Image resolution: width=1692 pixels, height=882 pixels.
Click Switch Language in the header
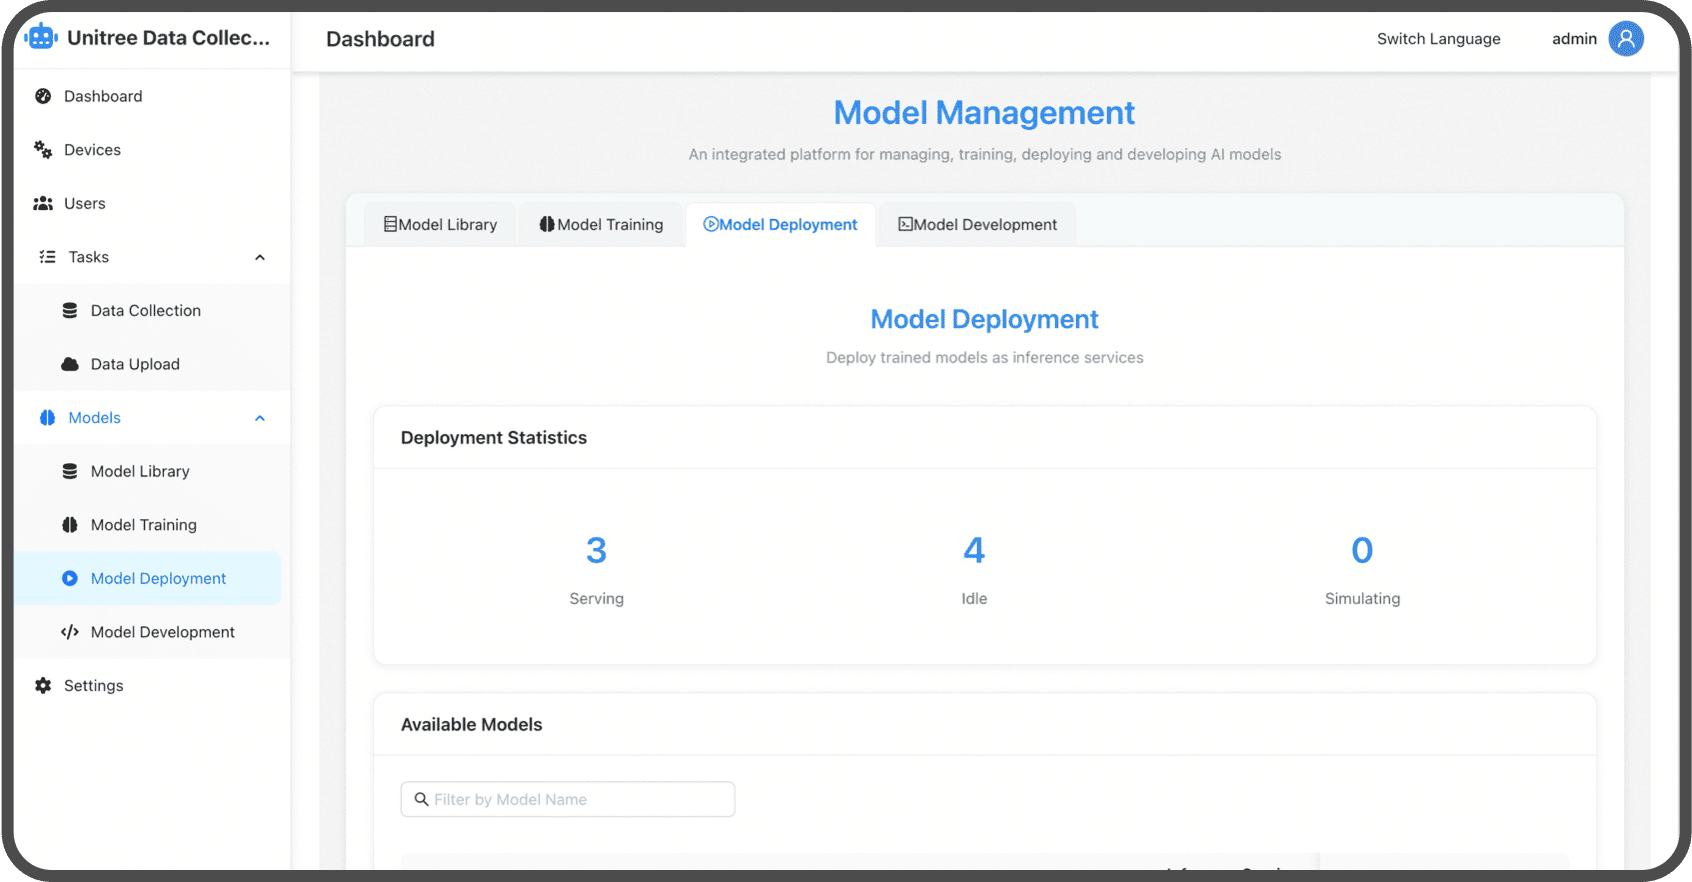1438,39
